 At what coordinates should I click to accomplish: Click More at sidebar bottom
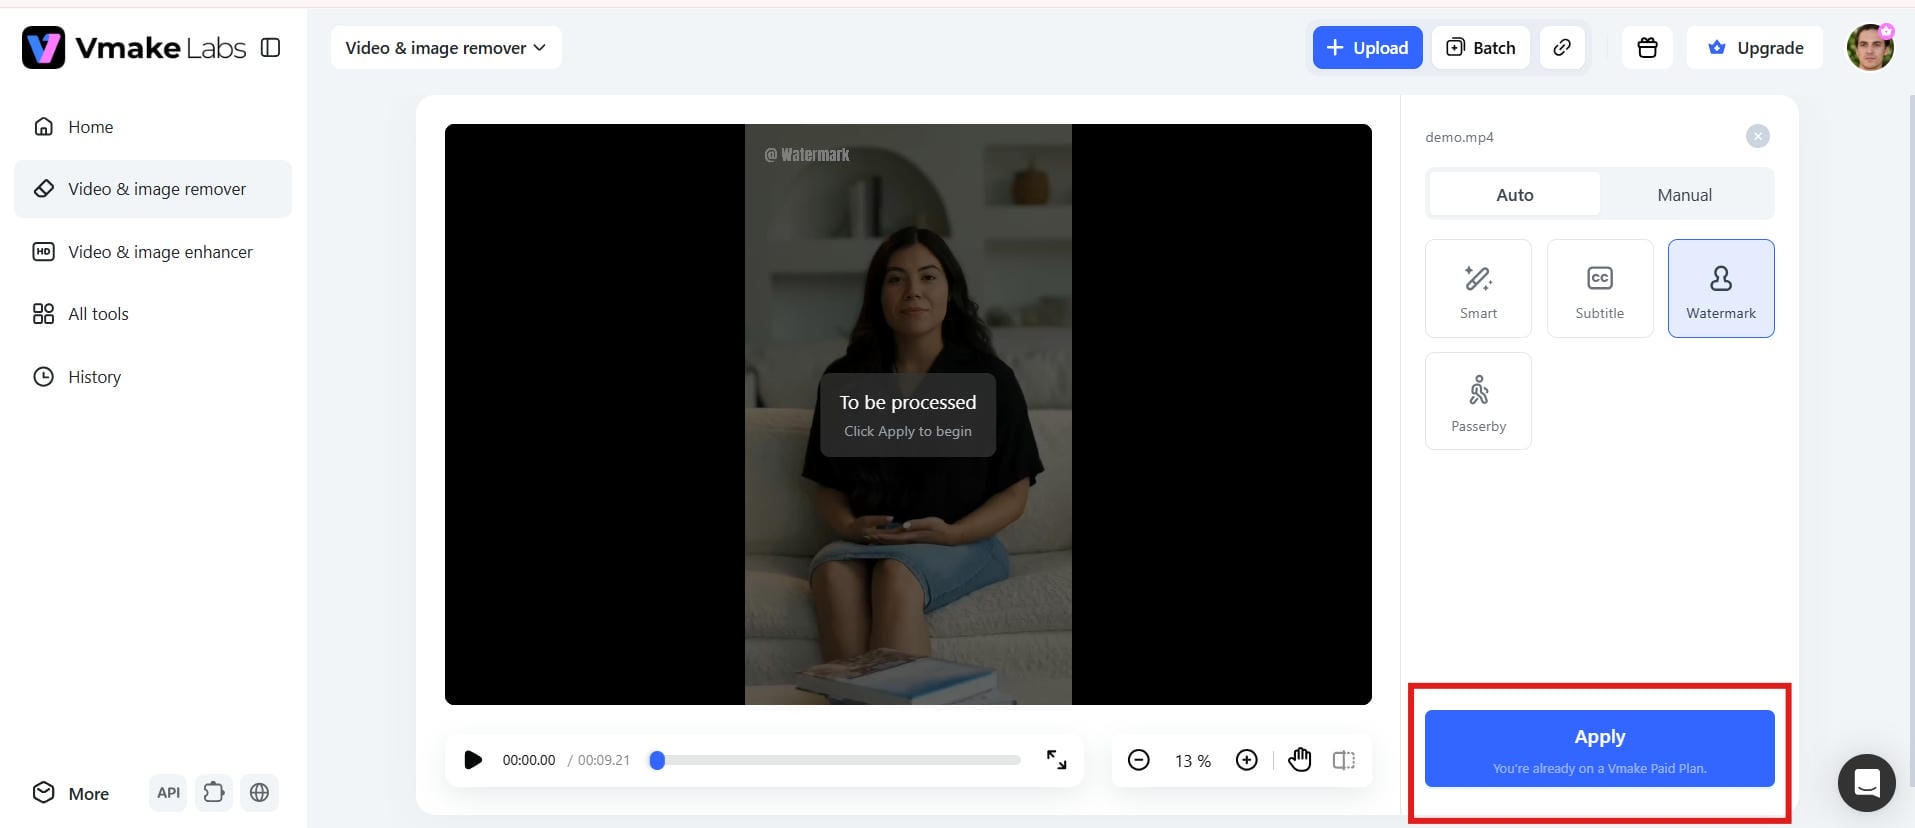tap(71, 793)
